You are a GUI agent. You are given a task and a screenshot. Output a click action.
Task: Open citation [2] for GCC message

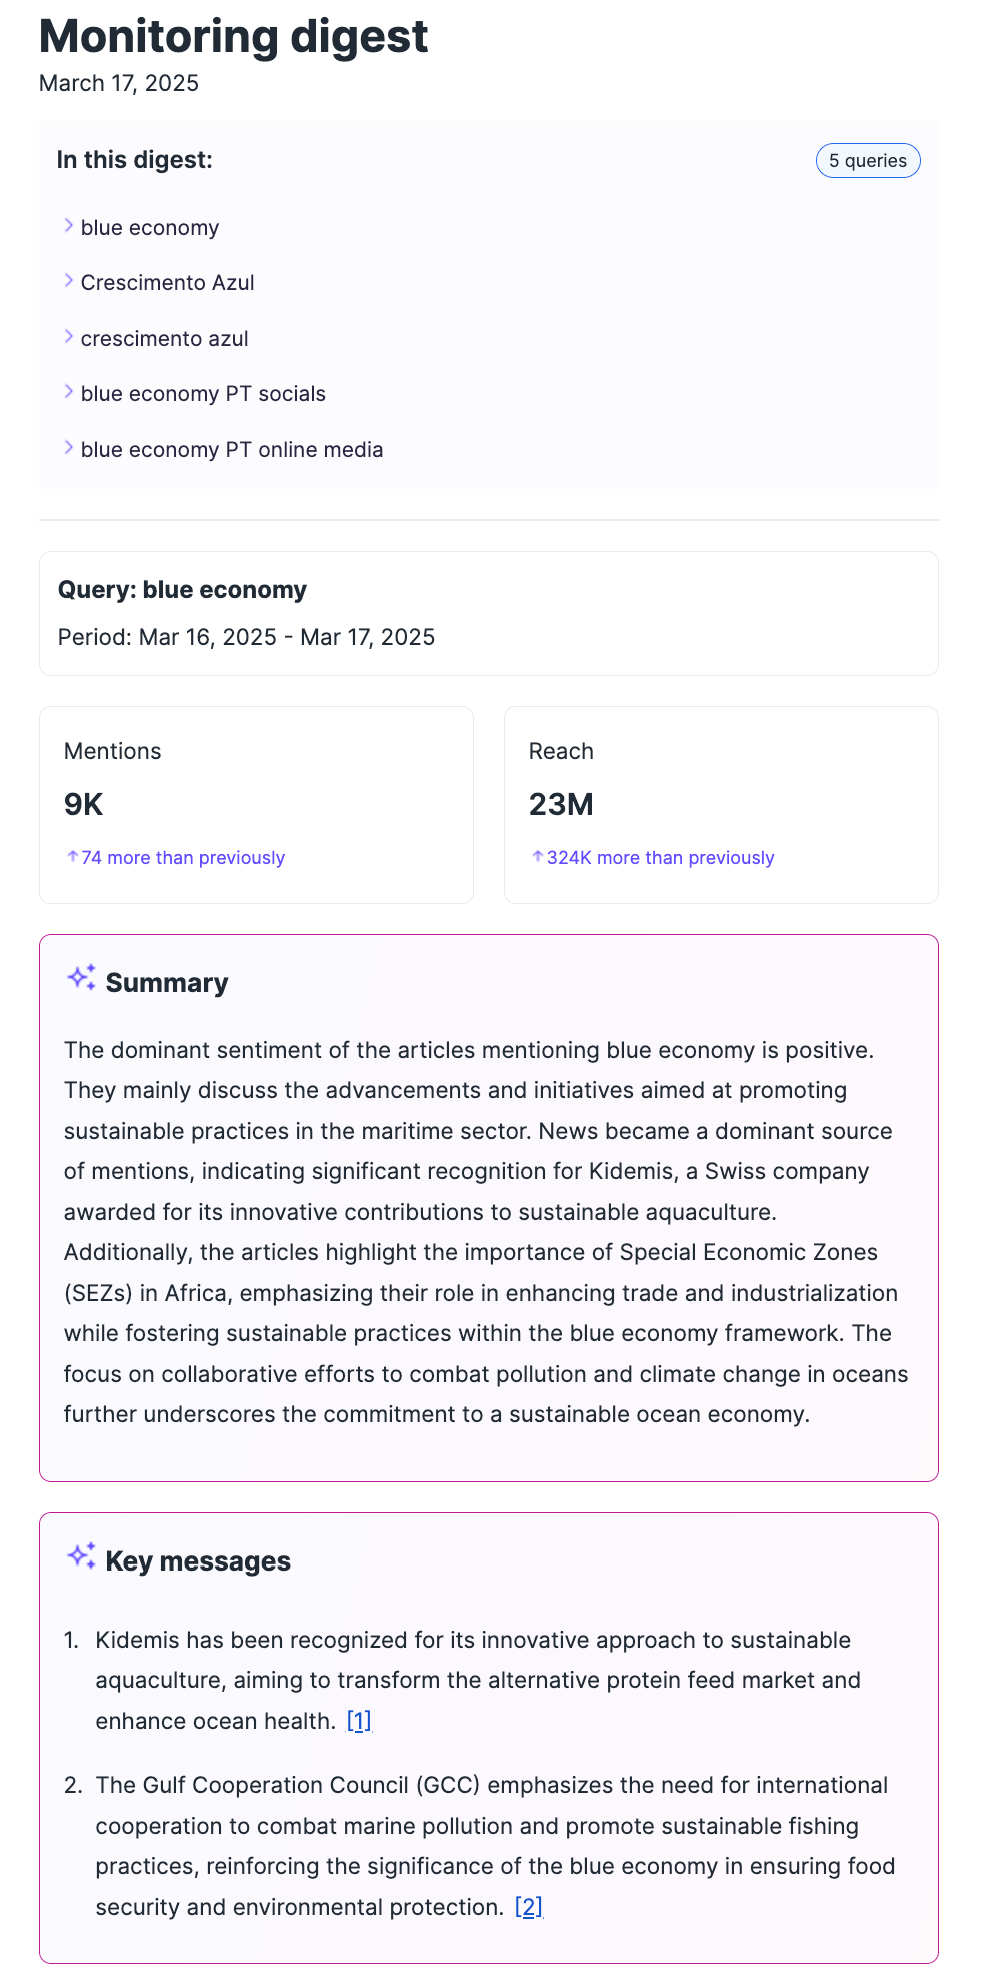529,1907
